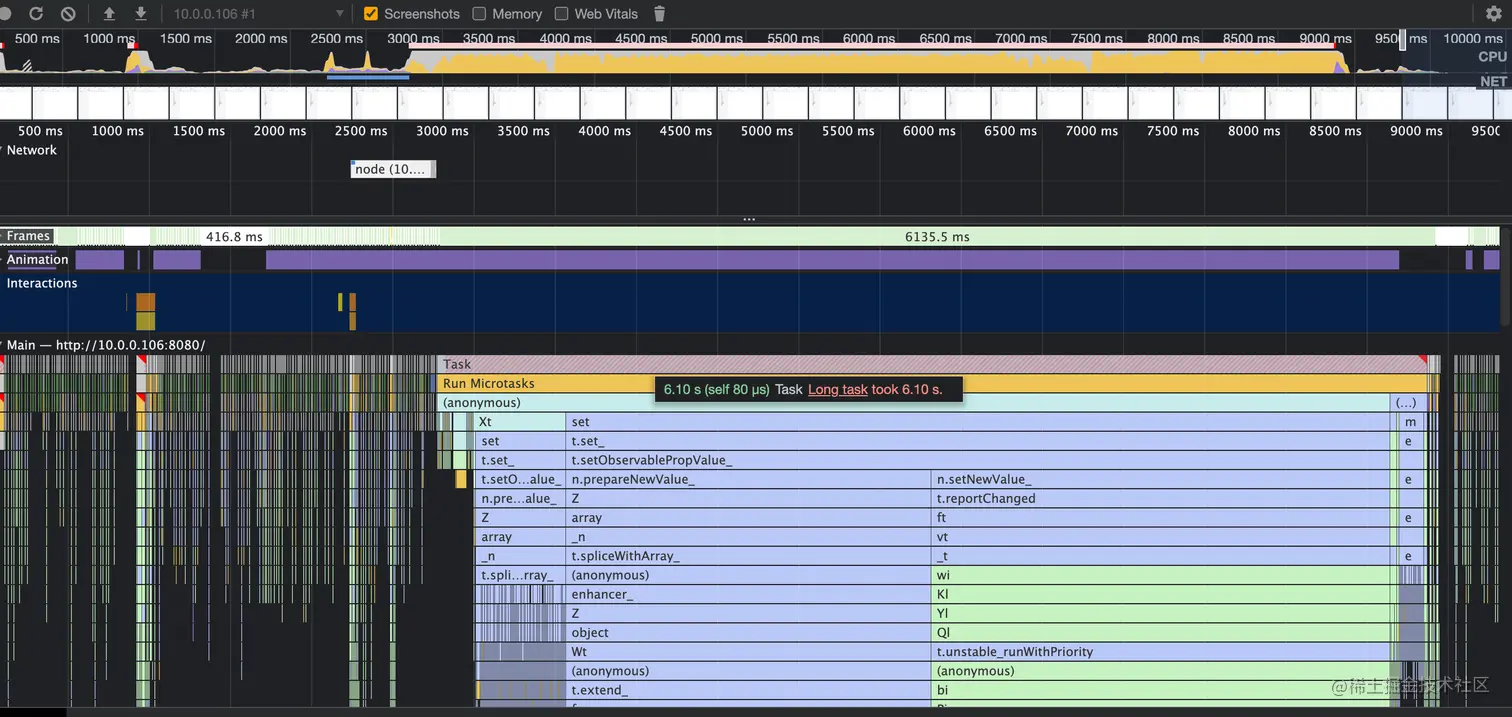Open the 10.0.0.106 #1 recording dropdown

[258, 14]
